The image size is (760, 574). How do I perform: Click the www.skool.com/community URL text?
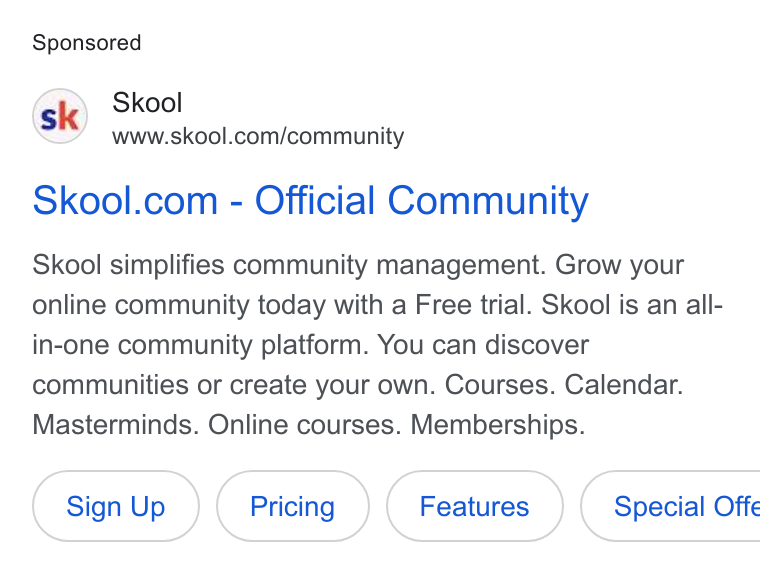click(258, 136)
